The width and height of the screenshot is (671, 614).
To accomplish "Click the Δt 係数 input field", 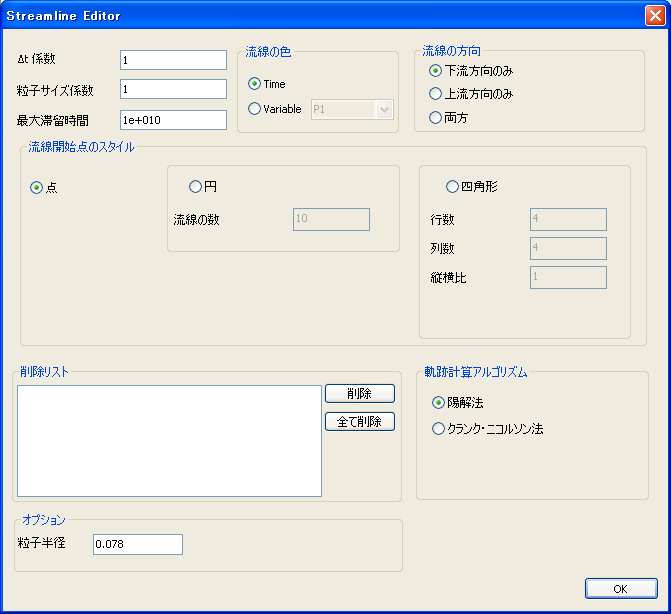I will coord(172,60).
